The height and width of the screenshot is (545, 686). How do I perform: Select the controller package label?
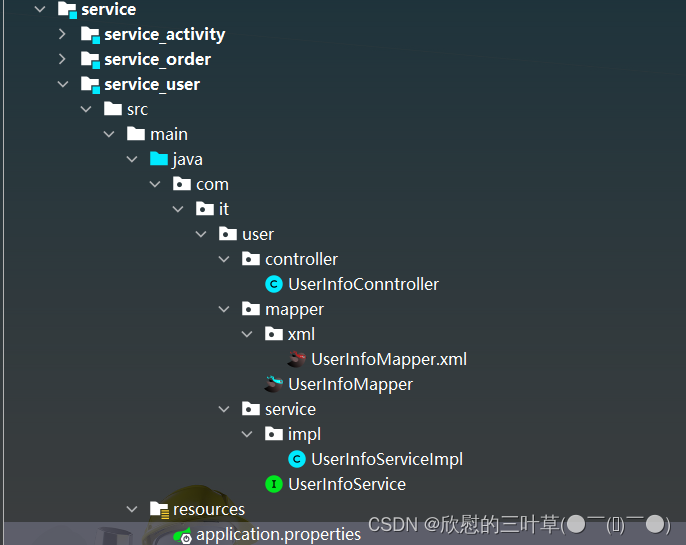point(301,259)
